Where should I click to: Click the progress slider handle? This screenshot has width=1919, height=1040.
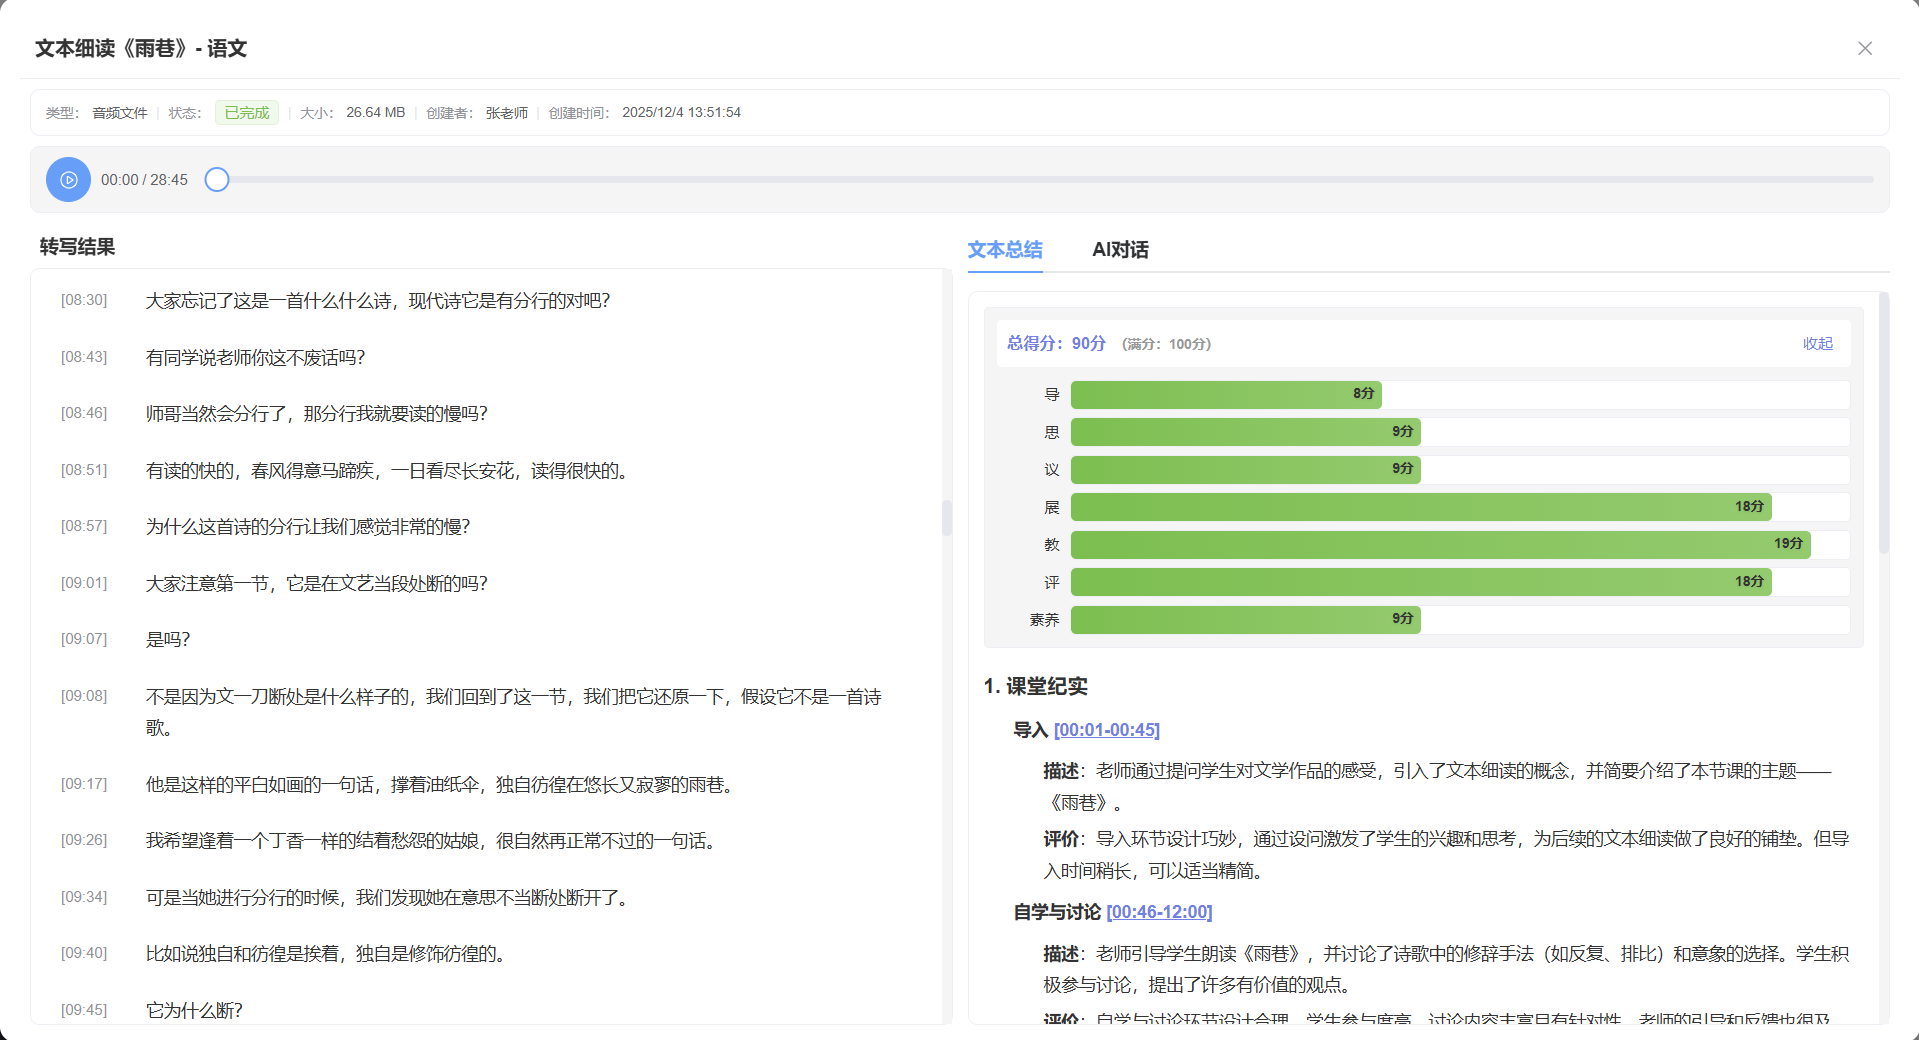point(216,179)
